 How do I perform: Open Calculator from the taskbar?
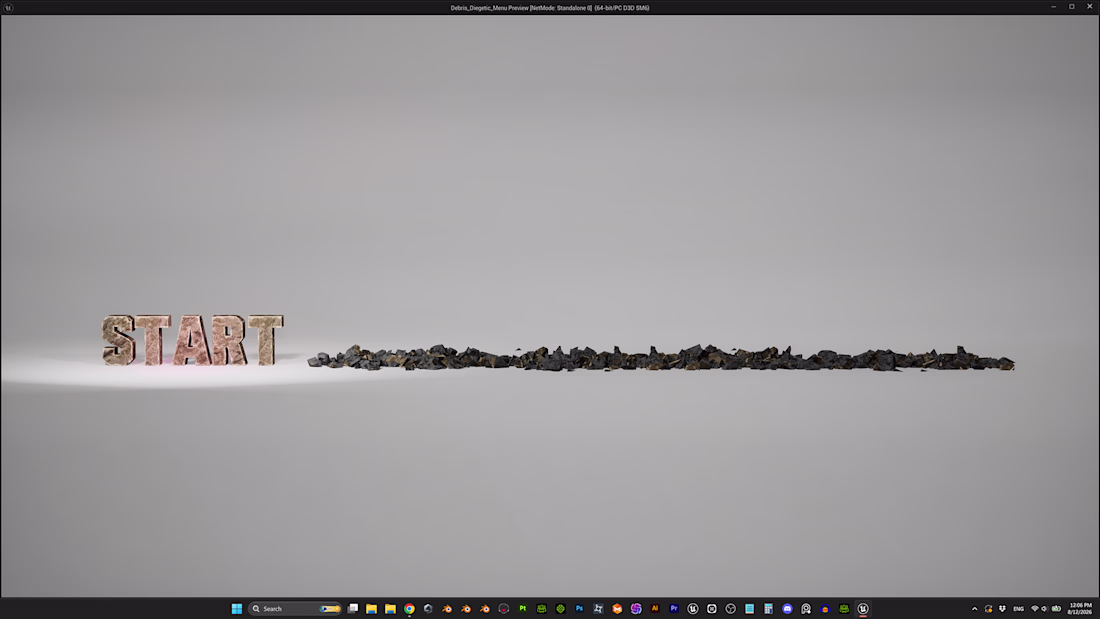768,608
